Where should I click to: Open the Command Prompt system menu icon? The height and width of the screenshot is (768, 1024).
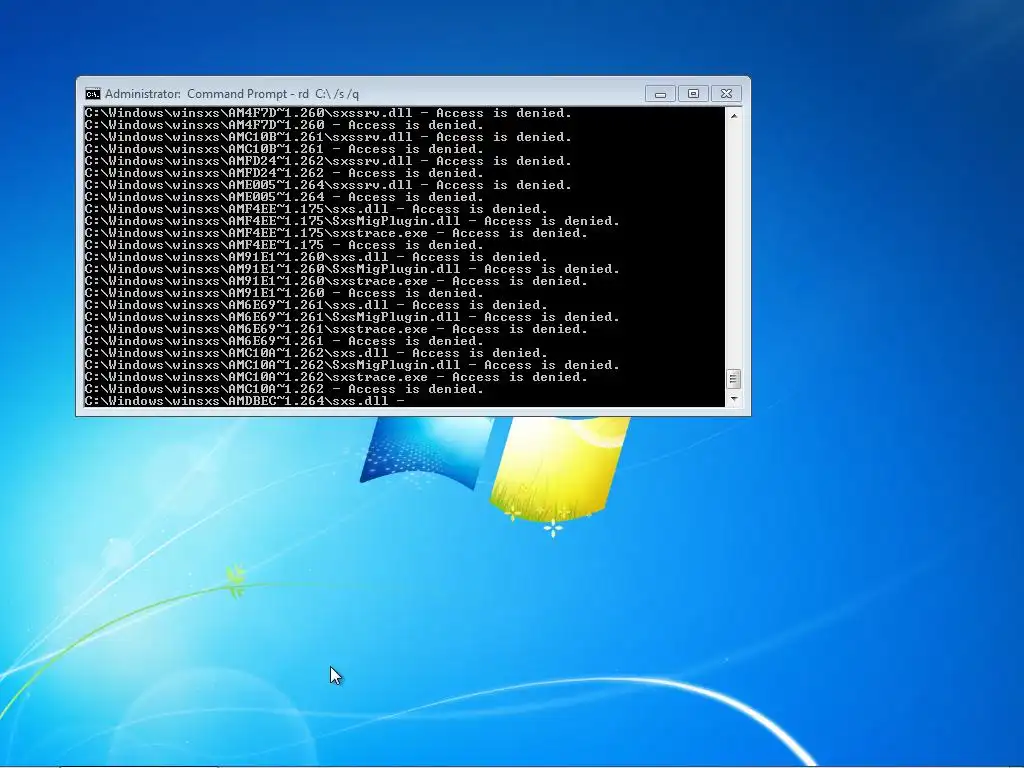[x=93, y=94]
